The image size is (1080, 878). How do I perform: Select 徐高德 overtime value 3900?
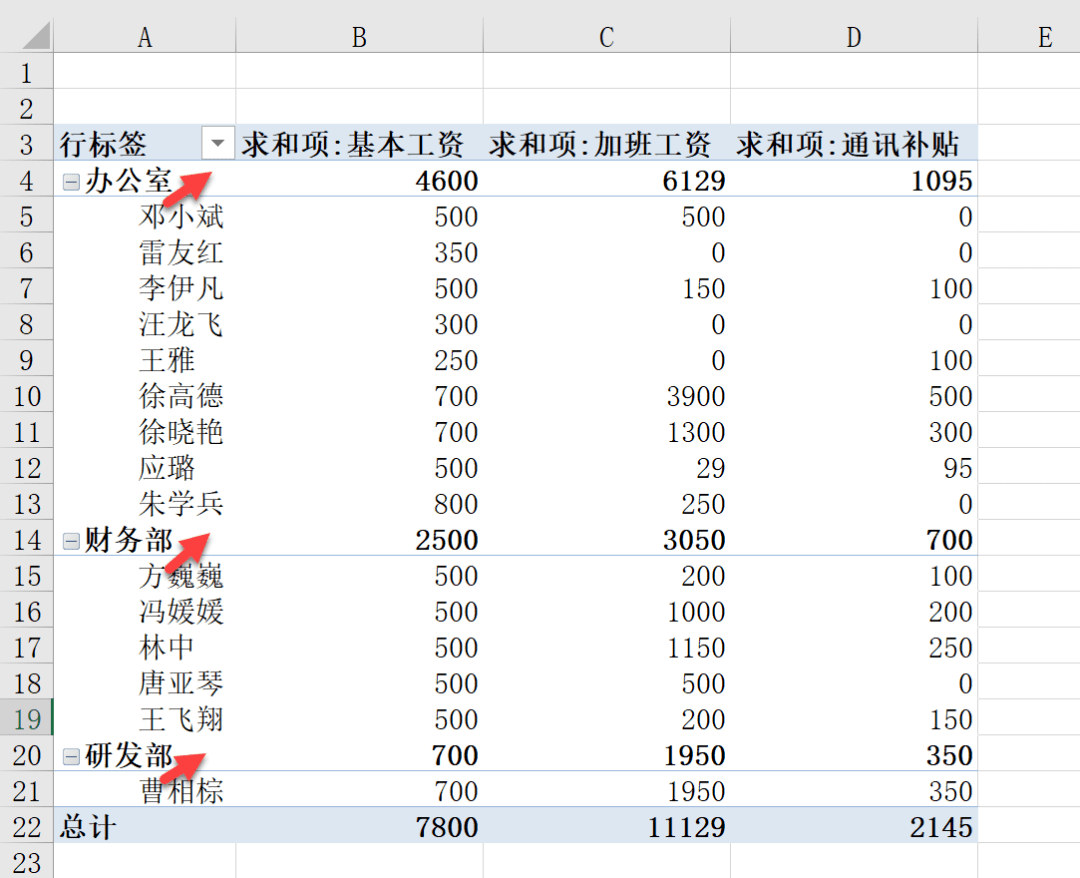[607, 395]
